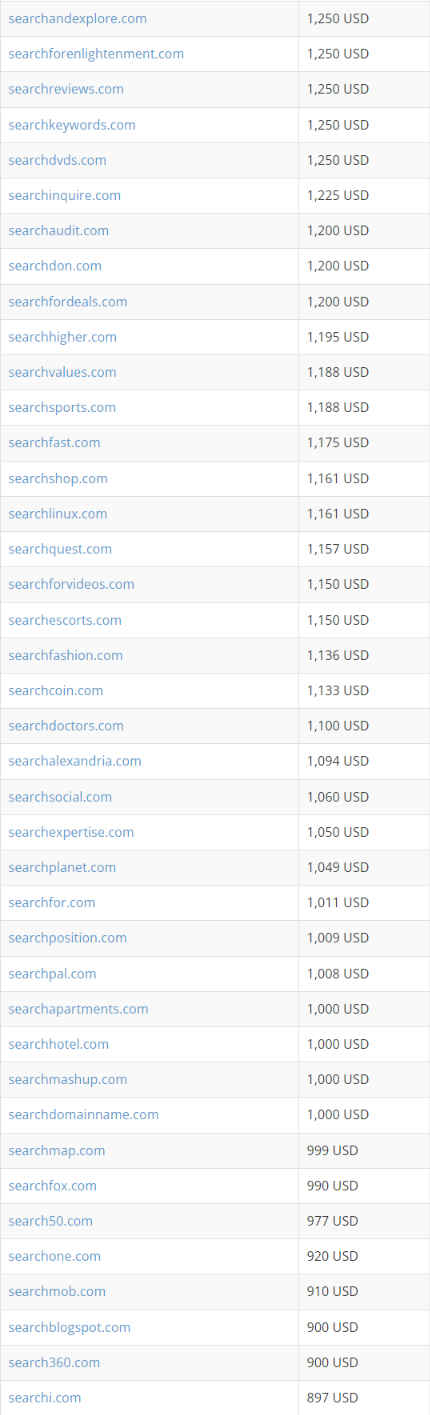Open searchhigher.com listing

(62, 337)
